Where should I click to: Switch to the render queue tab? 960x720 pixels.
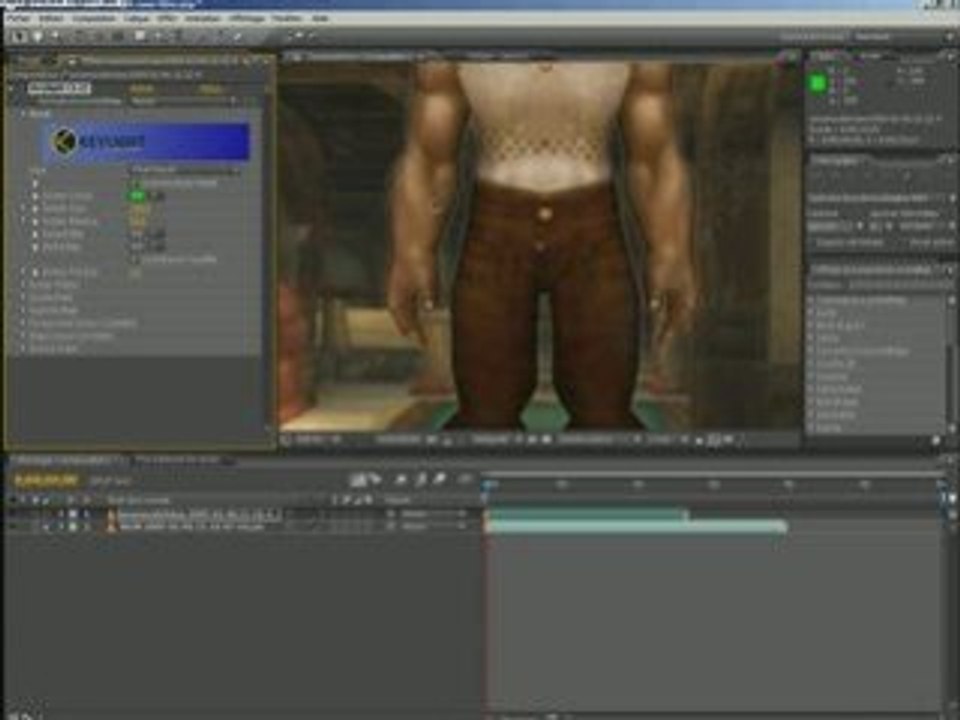(176, 459)
